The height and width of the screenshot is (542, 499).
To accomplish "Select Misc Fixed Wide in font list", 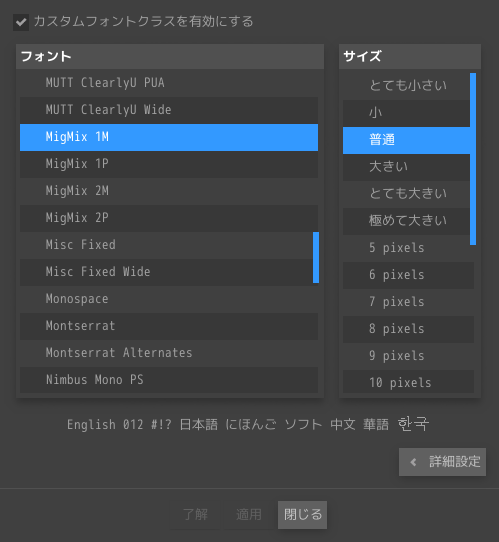I will tap(169, 272).
